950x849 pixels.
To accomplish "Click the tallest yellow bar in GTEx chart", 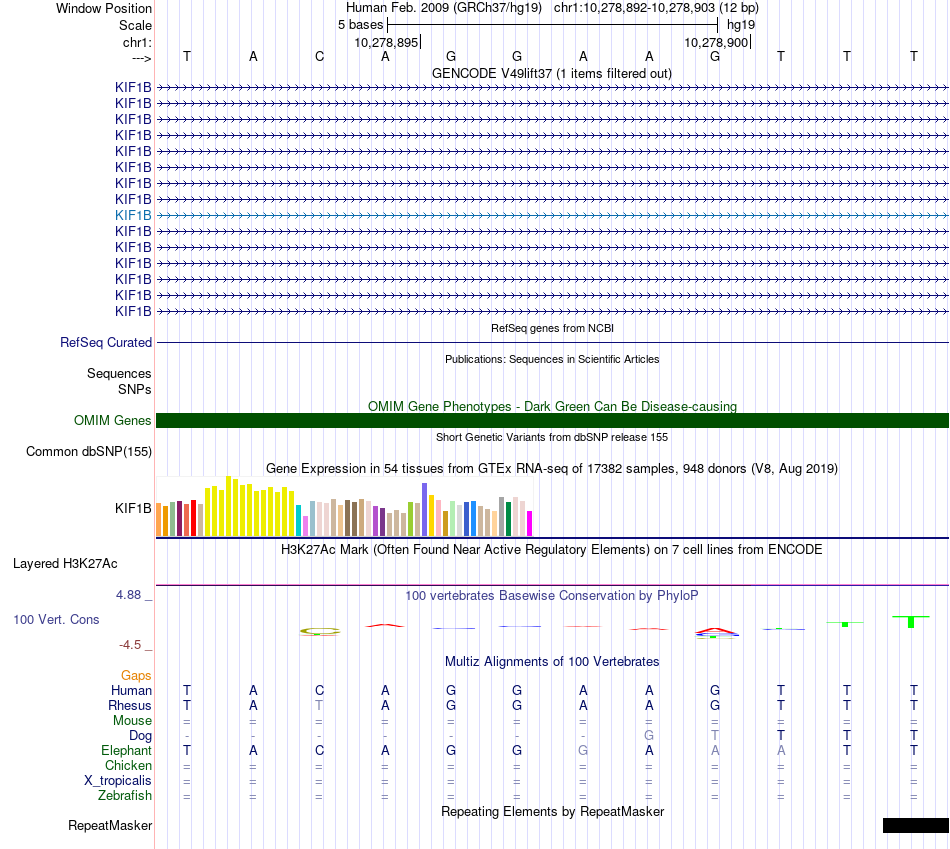I will click(x=228, y=506).
